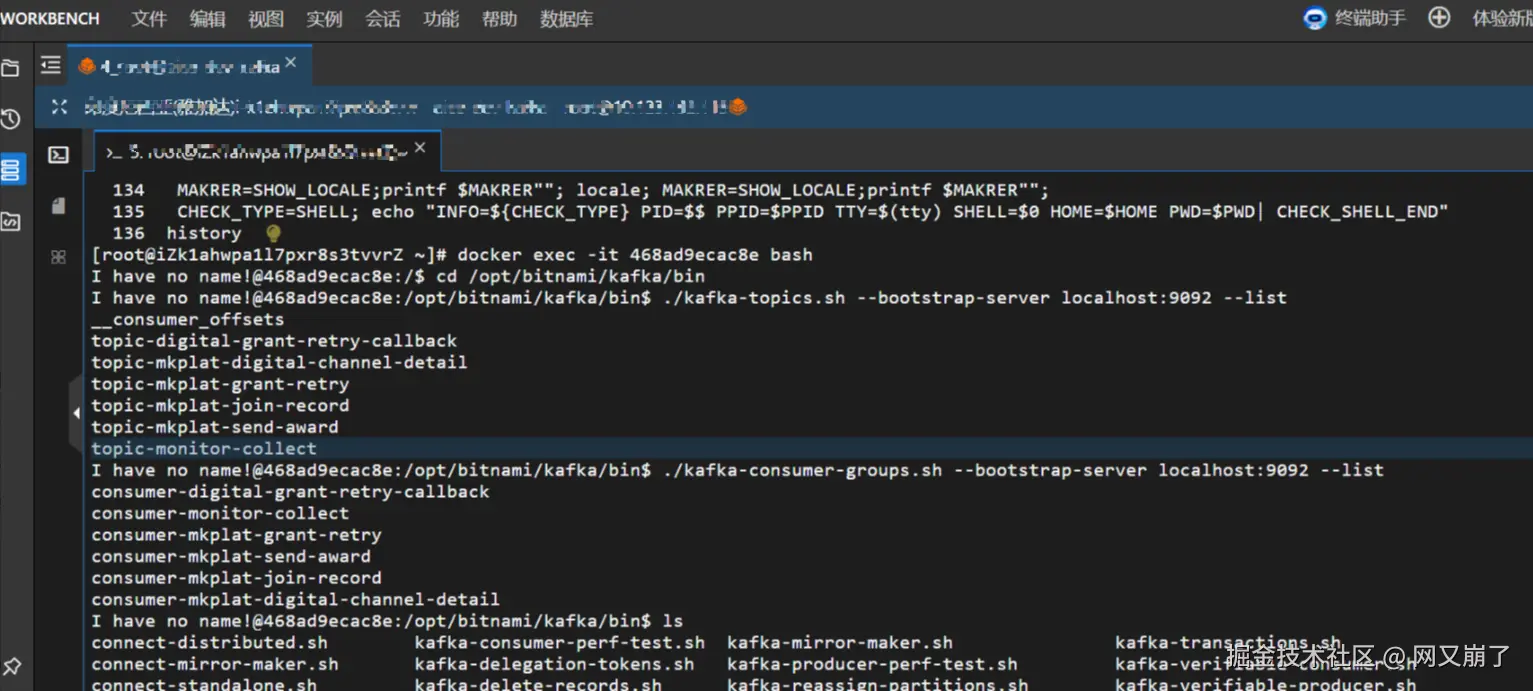Screen dimensions: 1533x691
Task: Open the folder icon in left sidebar
Action: 11,68
